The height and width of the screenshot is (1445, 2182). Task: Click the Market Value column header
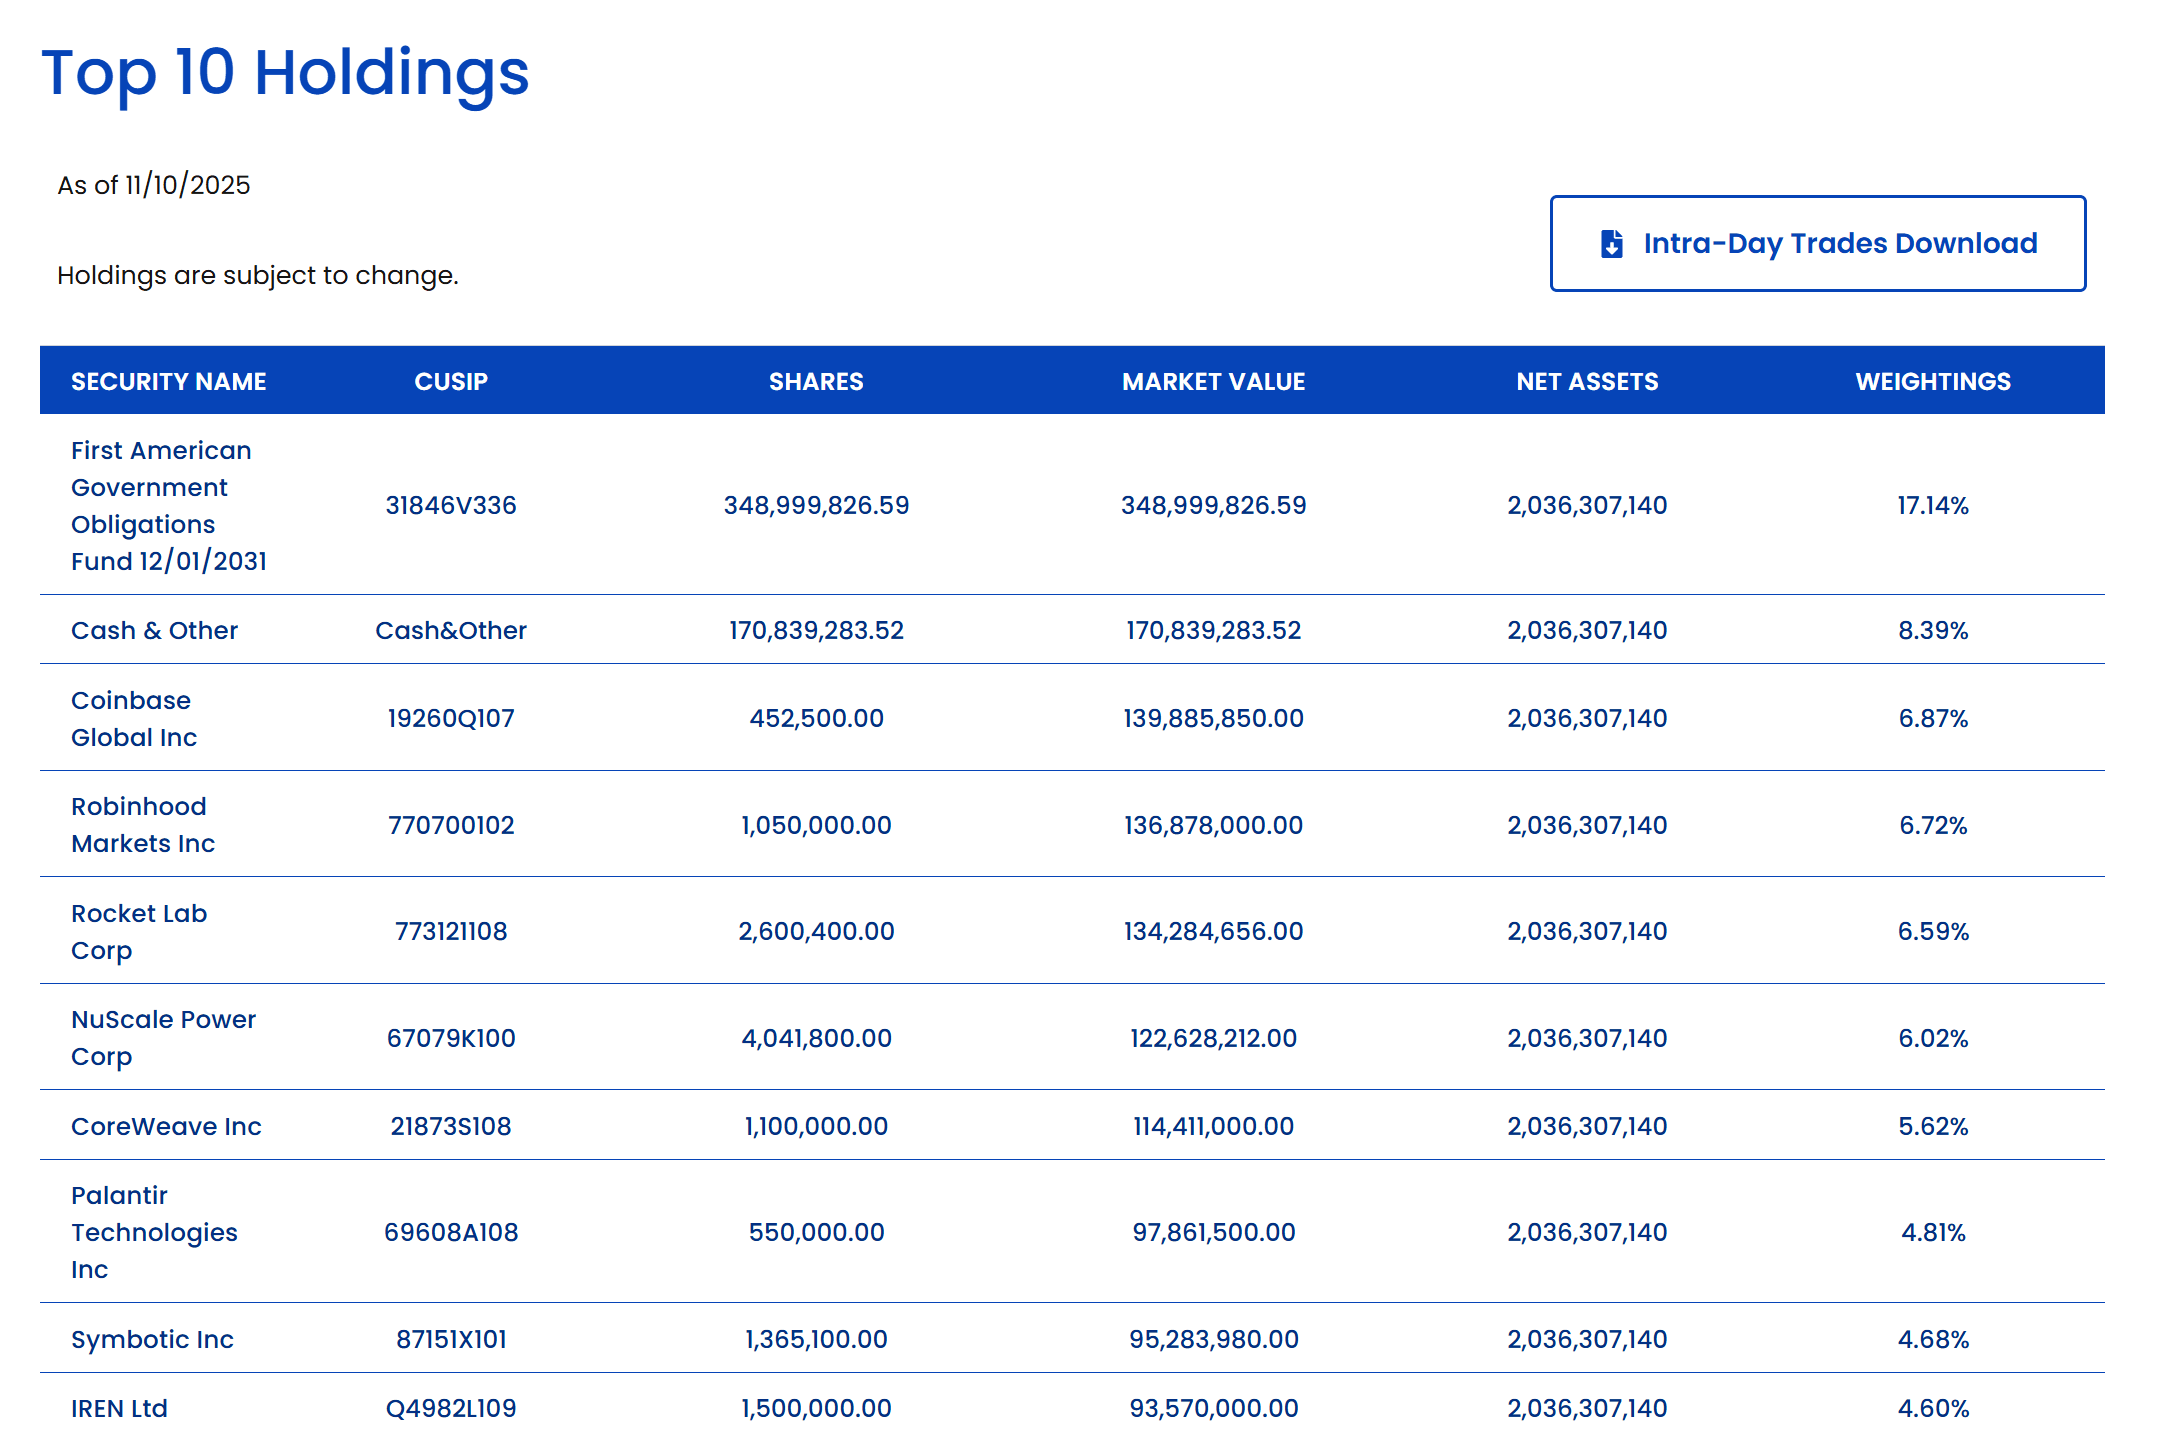click(1212, 381)
